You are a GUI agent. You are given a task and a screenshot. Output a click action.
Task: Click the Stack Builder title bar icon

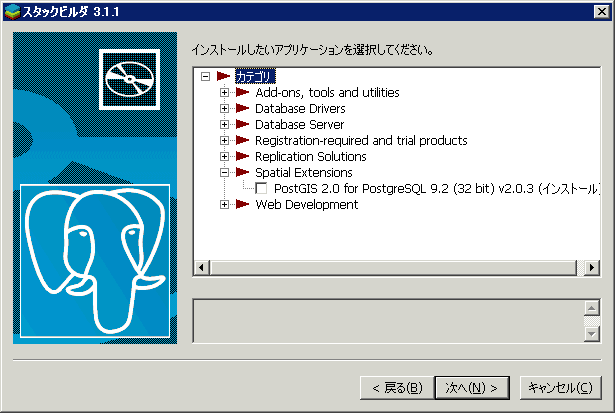point(12,11)
